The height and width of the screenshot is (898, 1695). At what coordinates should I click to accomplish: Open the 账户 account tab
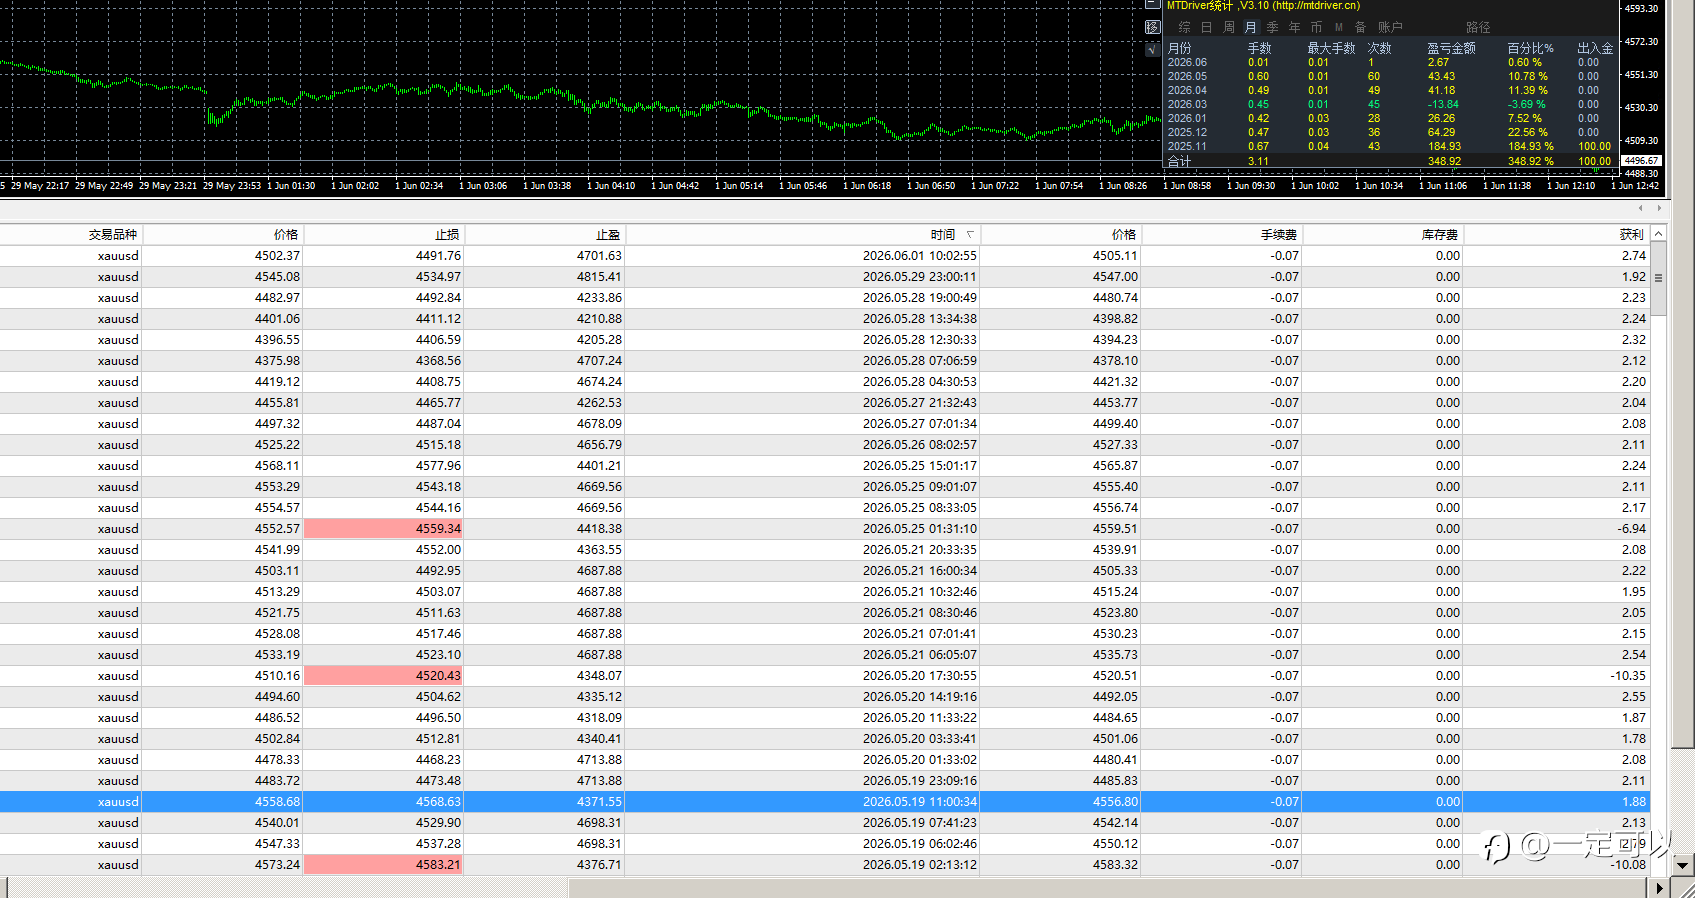point(1390,28)
